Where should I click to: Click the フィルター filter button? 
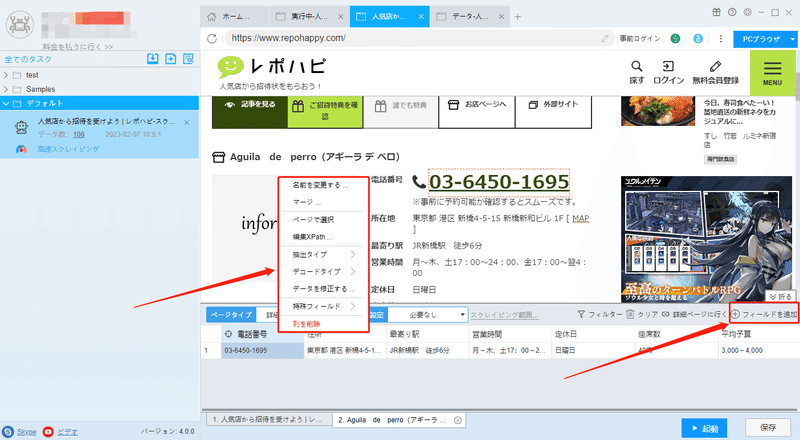coord(599,314)
